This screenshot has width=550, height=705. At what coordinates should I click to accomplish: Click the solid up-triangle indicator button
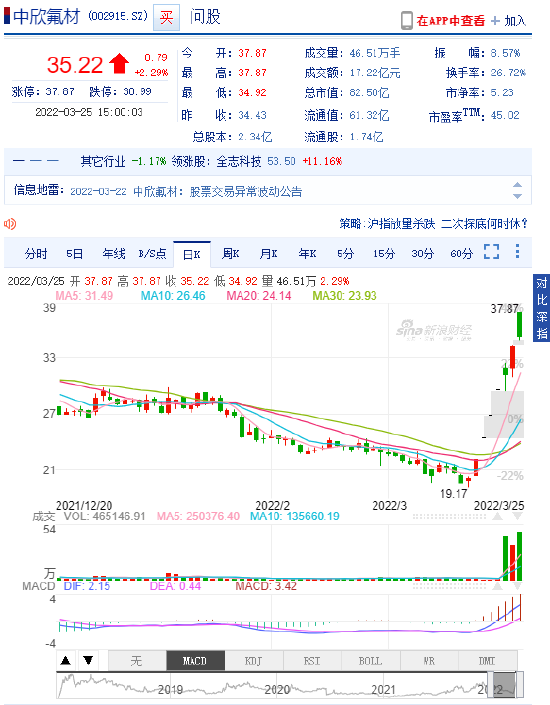click(x=66, y=660)
